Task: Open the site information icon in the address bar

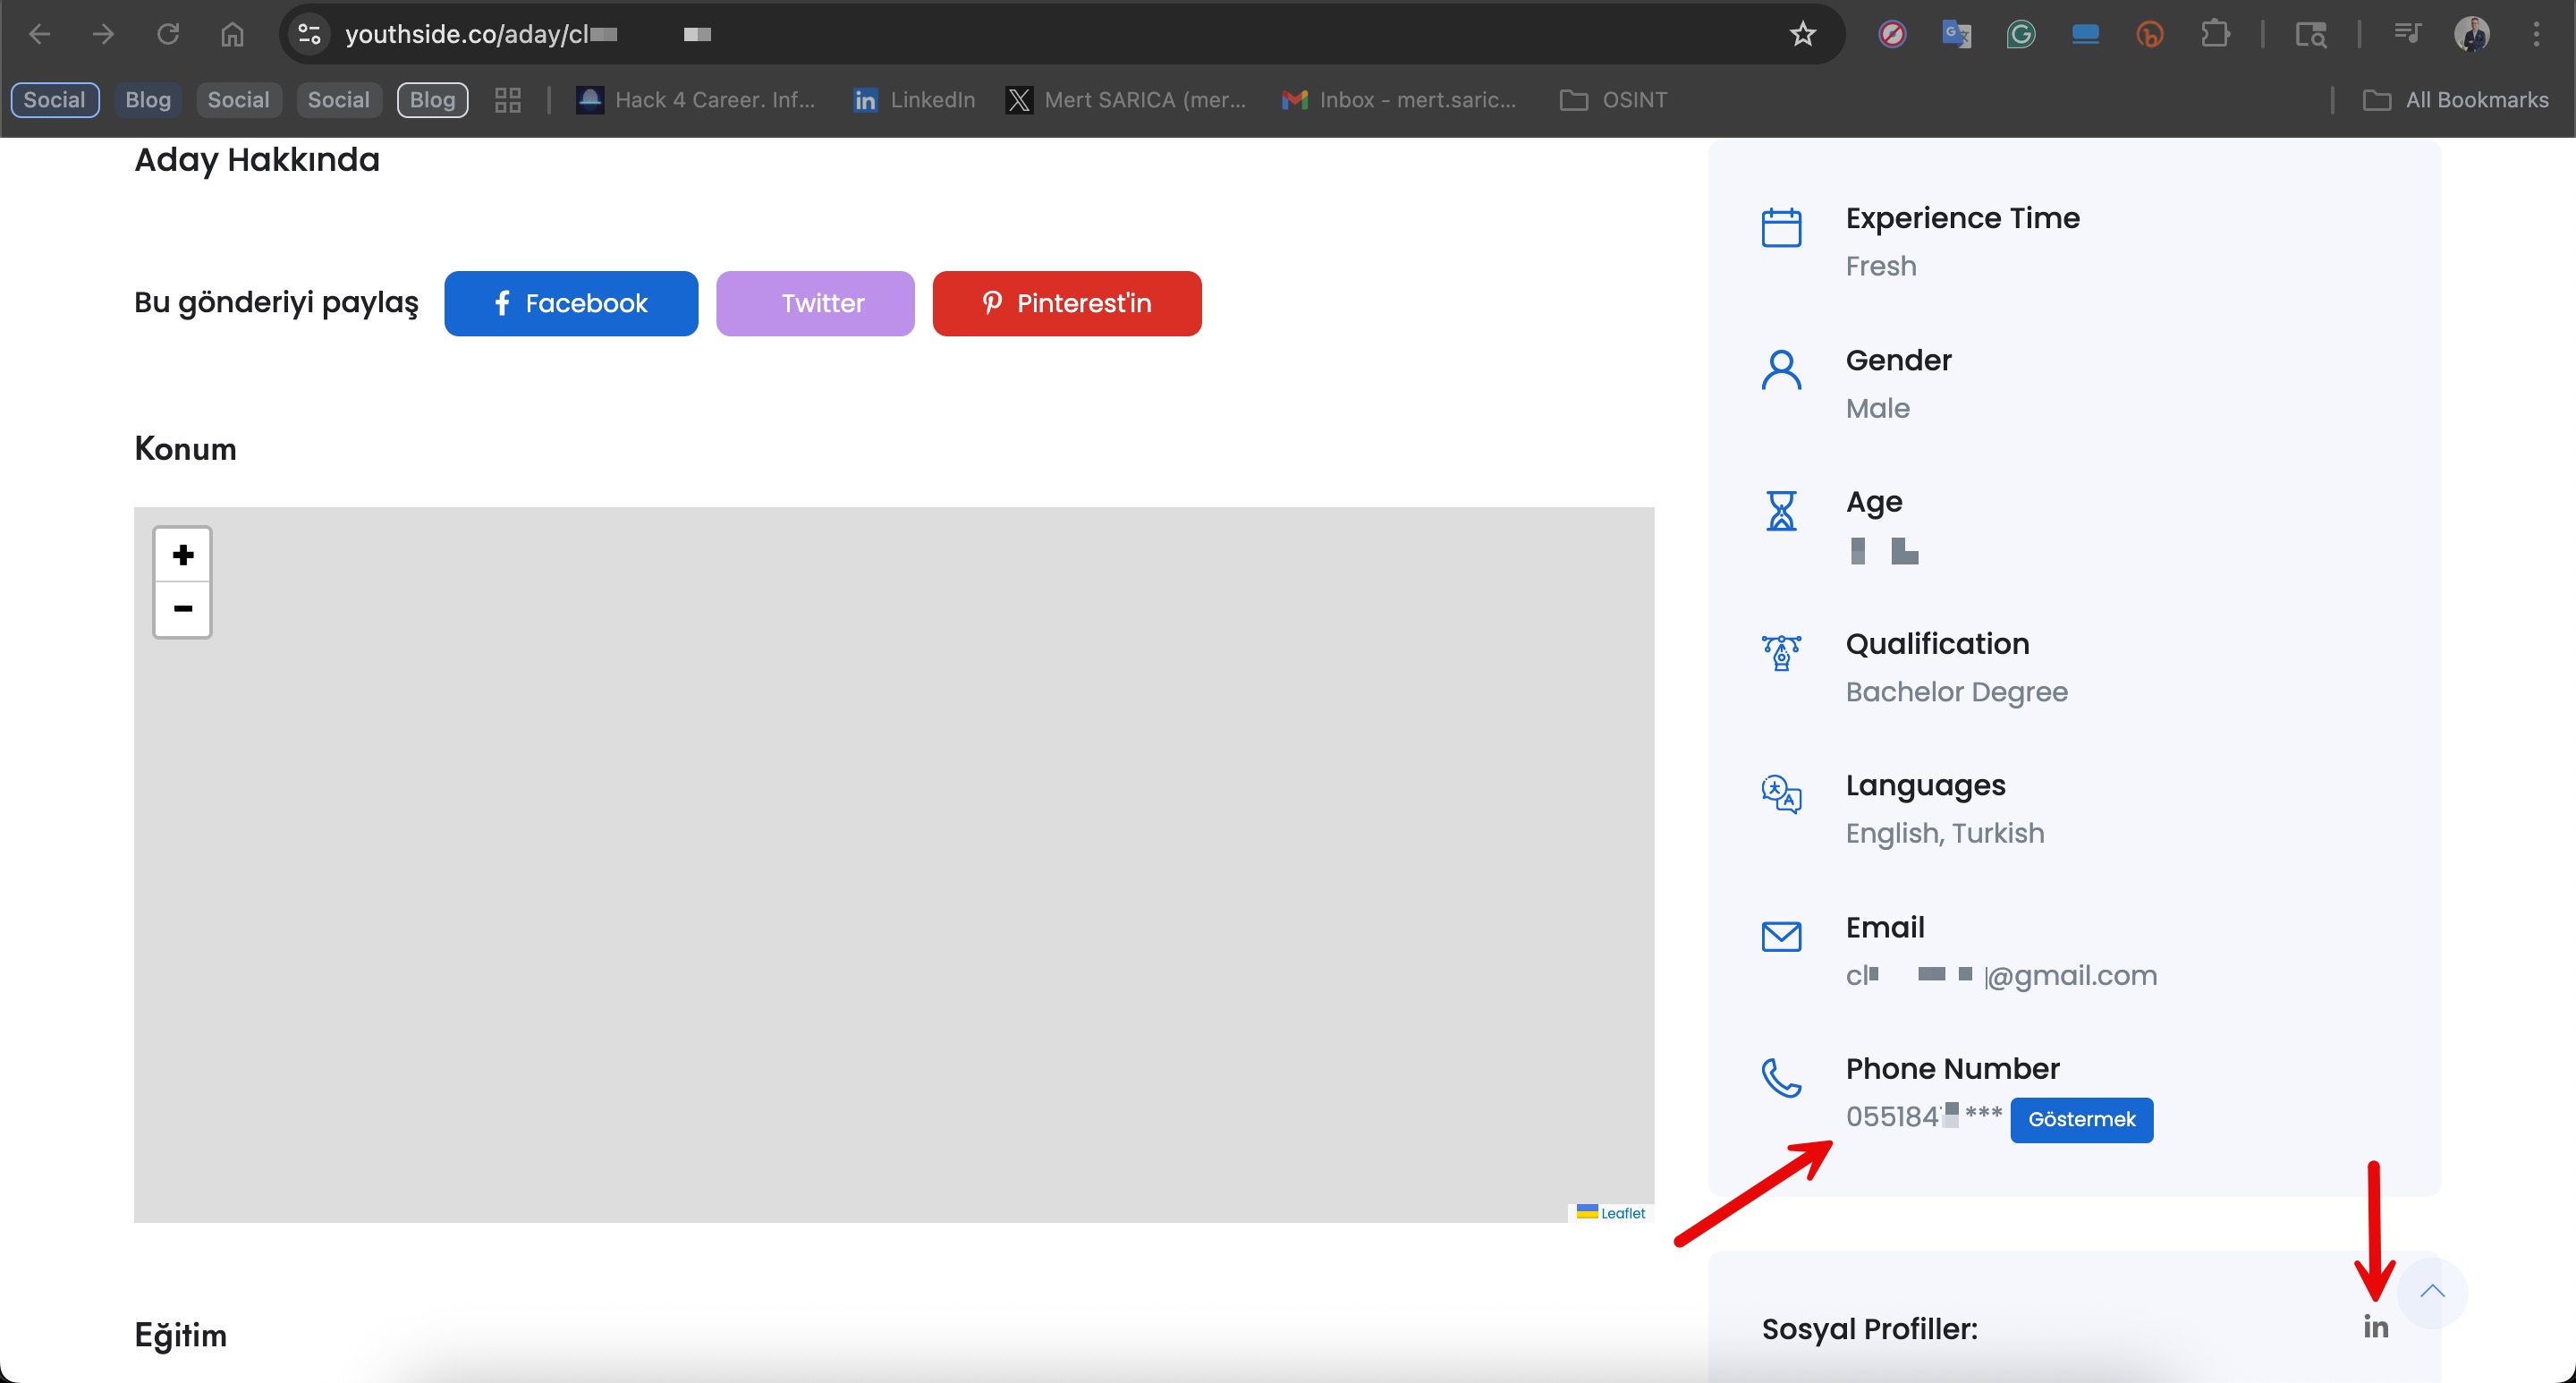Action: (x=309, y=34)
